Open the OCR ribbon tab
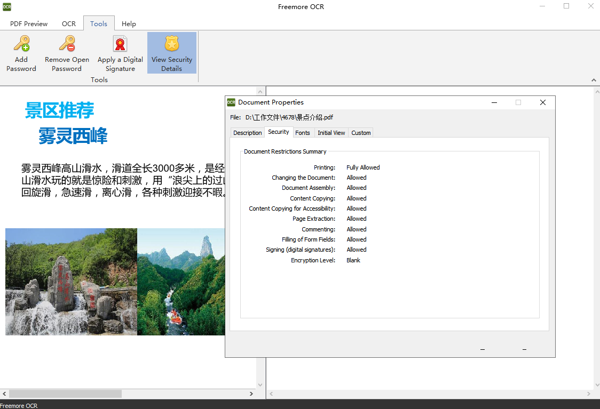 (x=68, y=23)
